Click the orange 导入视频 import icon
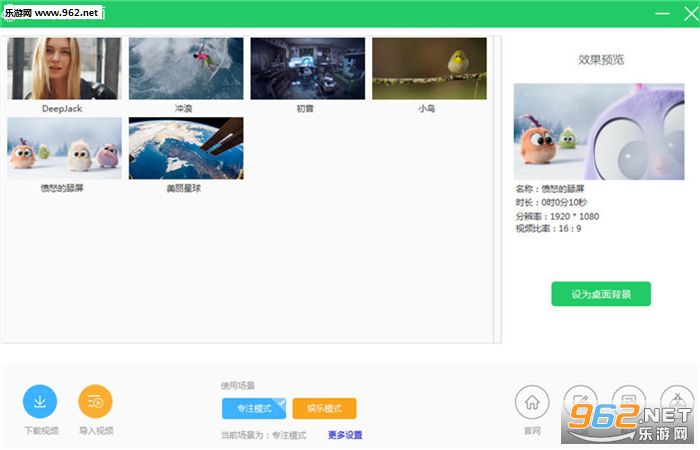This screenshot has width=700, height=450. (x=95, y=401)
